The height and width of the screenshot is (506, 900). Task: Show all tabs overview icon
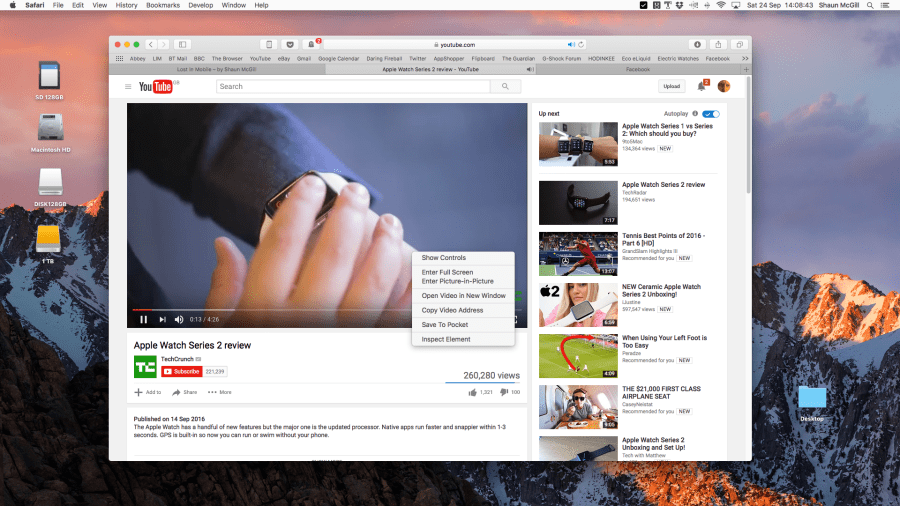tap(739, 45)
